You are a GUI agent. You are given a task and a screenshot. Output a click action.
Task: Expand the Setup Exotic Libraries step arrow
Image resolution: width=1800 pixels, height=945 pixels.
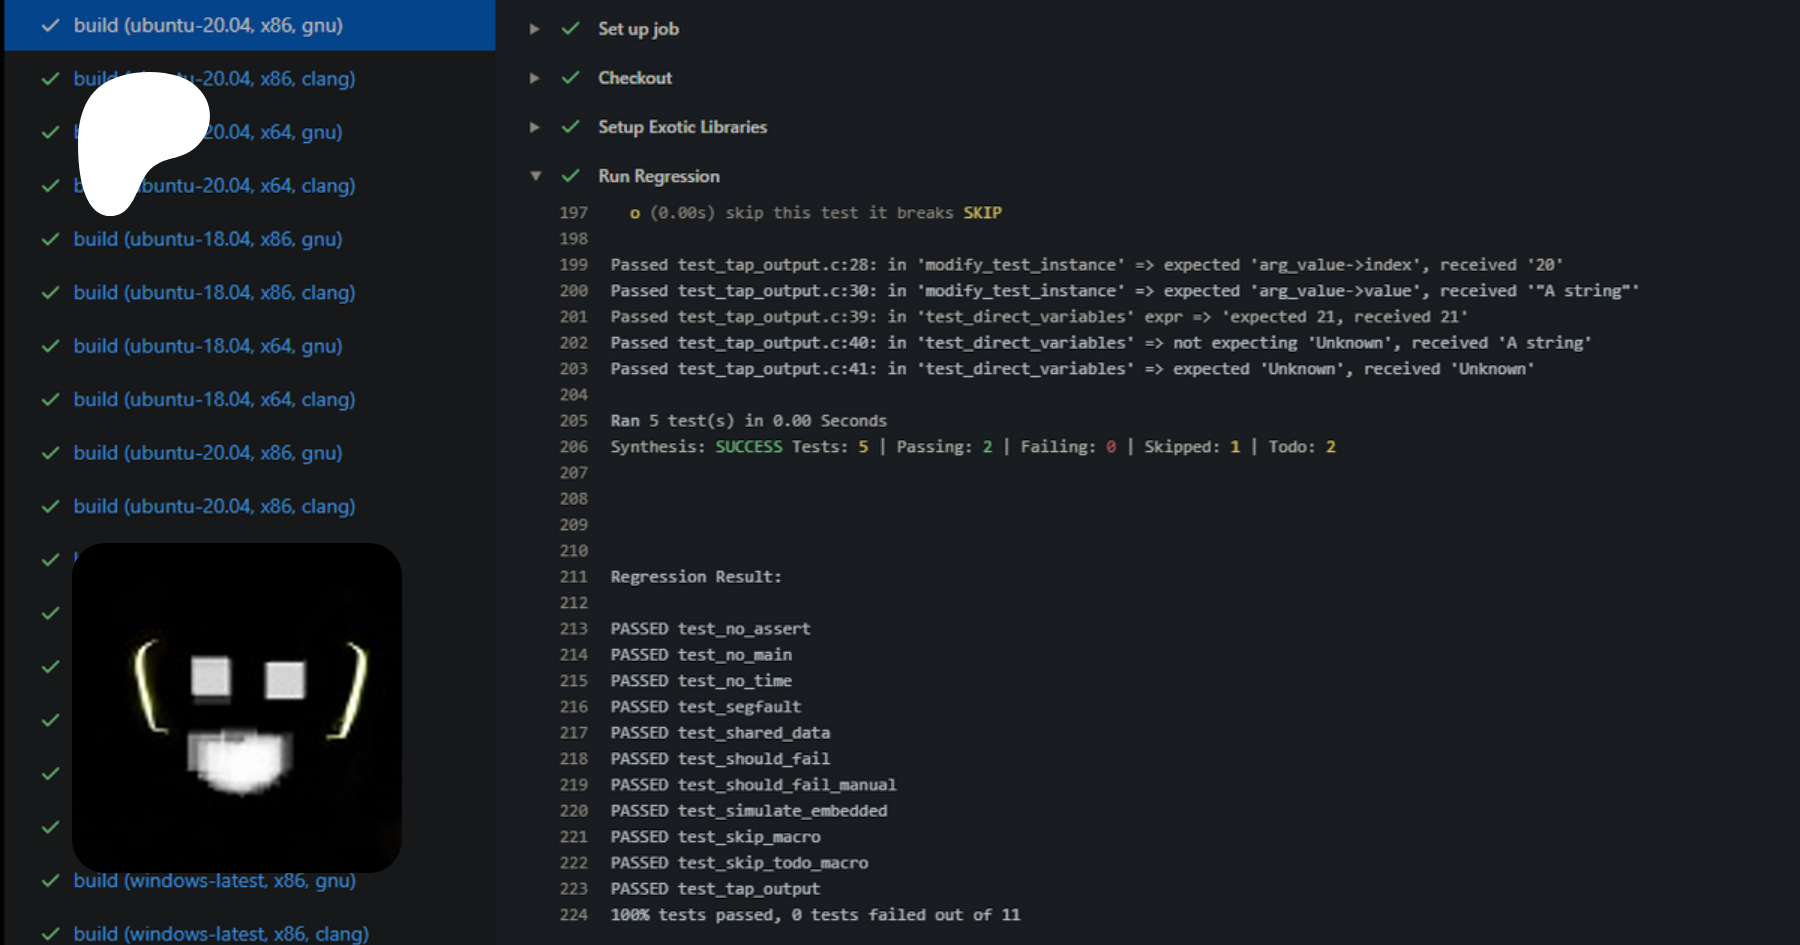pyautogui.click(x=535, y=127)
